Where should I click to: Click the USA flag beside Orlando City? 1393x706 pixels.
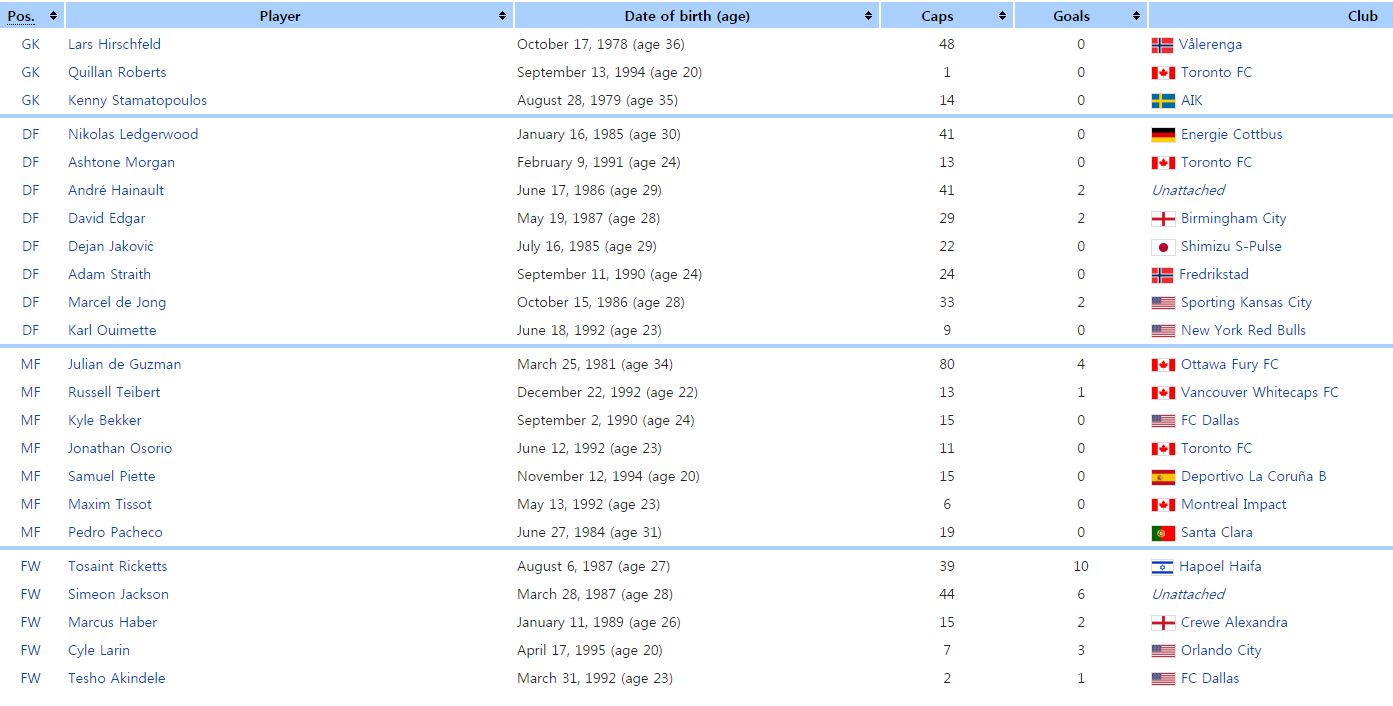tap(1163, 651)
